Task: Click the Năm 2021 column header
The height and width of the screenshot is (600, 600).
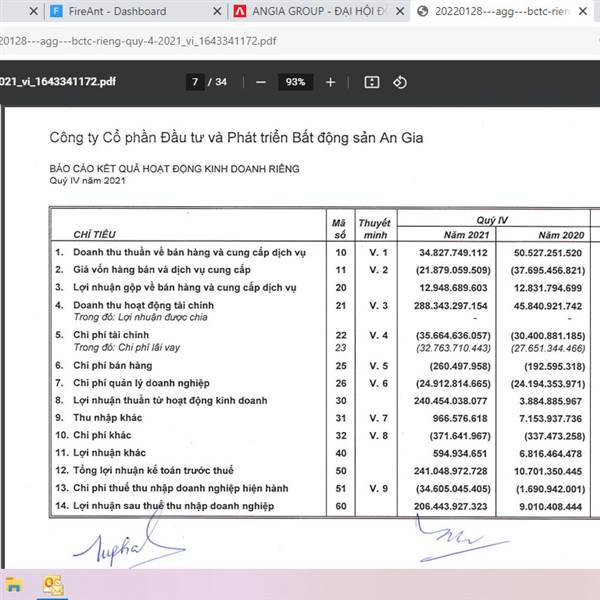Action: pos(466,235)
